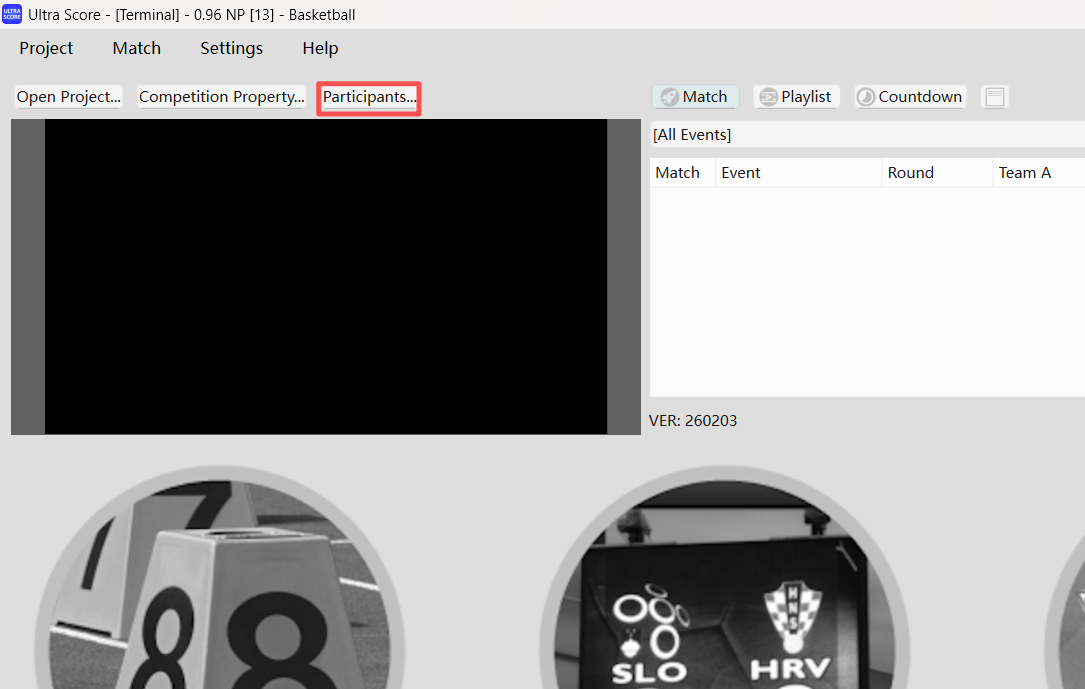Click the highlighted Participants... button
1085x689 pixels.
(369, 97)
